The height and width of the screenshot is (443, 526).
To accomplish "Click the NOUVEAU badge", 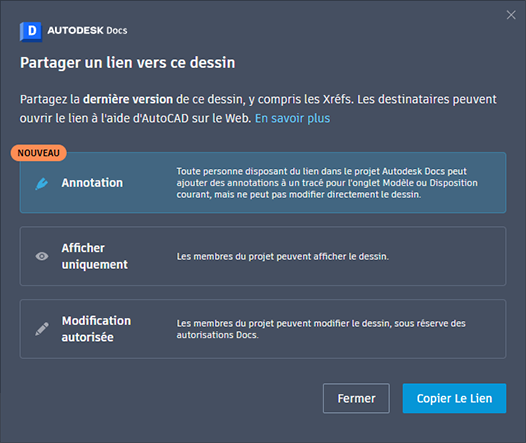I will 39,153.
